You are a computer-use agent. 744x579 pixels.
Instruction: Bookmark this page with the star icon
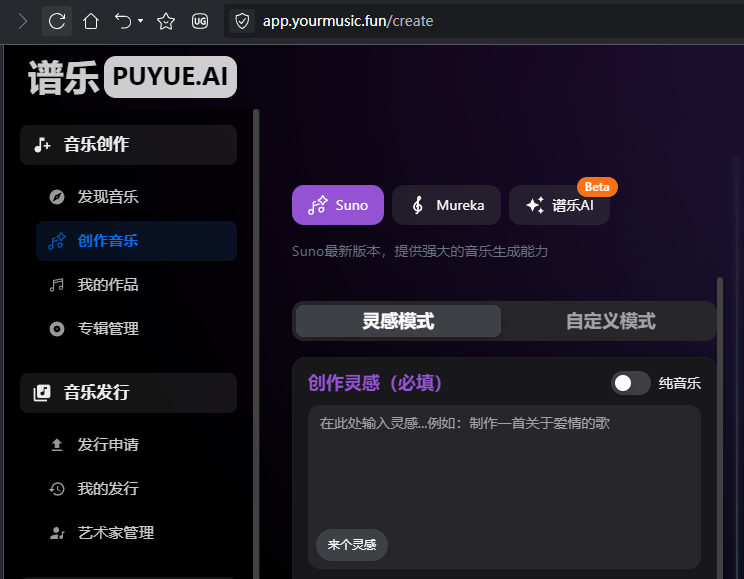pos(166,21)
